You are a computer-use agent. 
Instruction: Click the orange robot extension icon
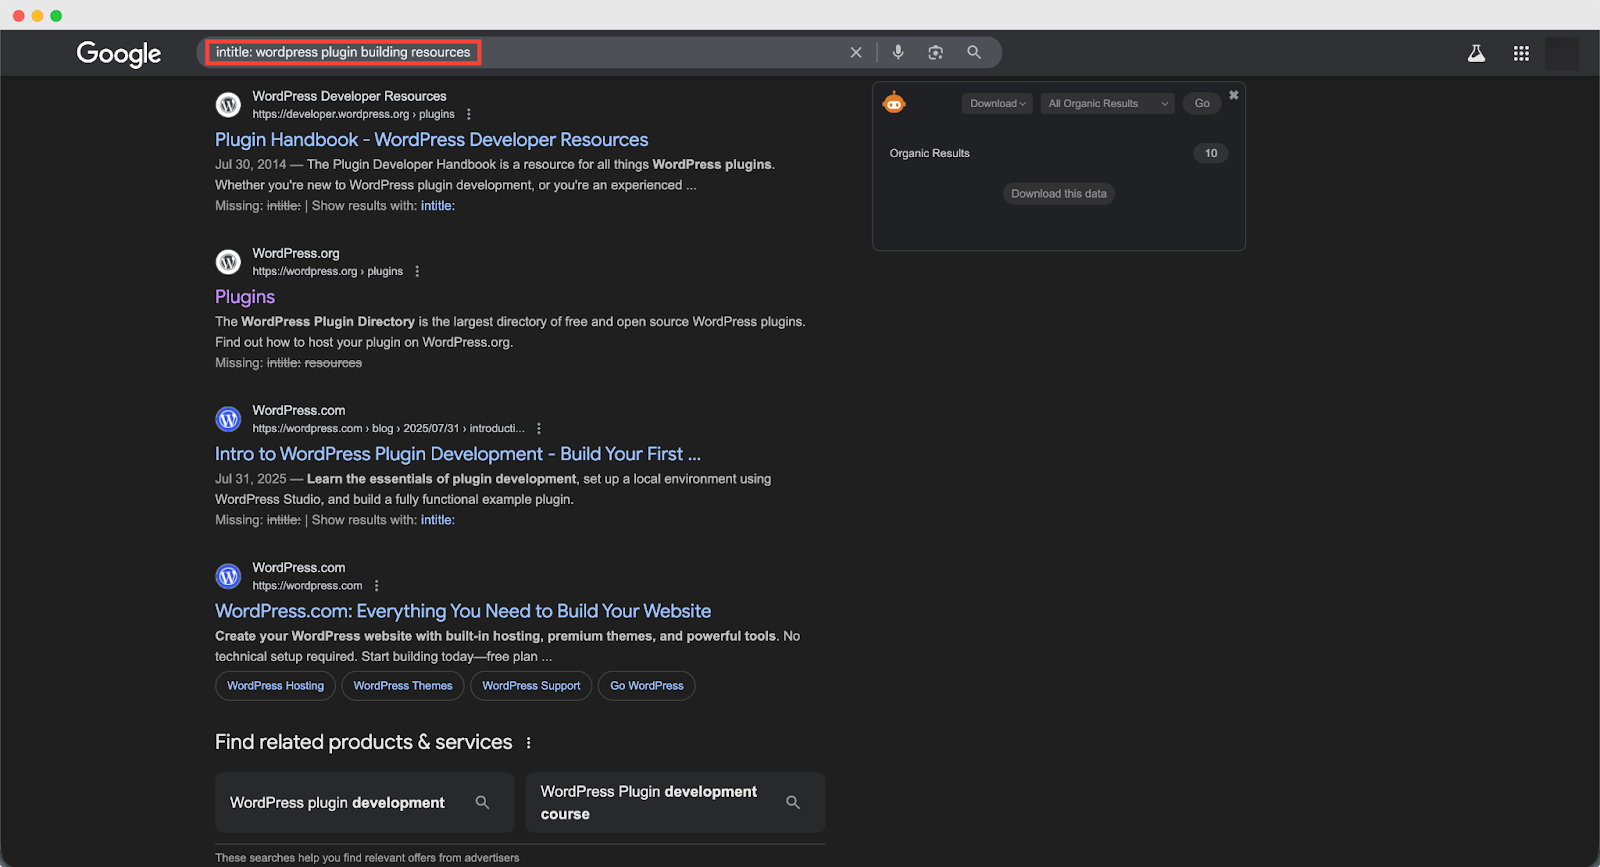[894, 103]
